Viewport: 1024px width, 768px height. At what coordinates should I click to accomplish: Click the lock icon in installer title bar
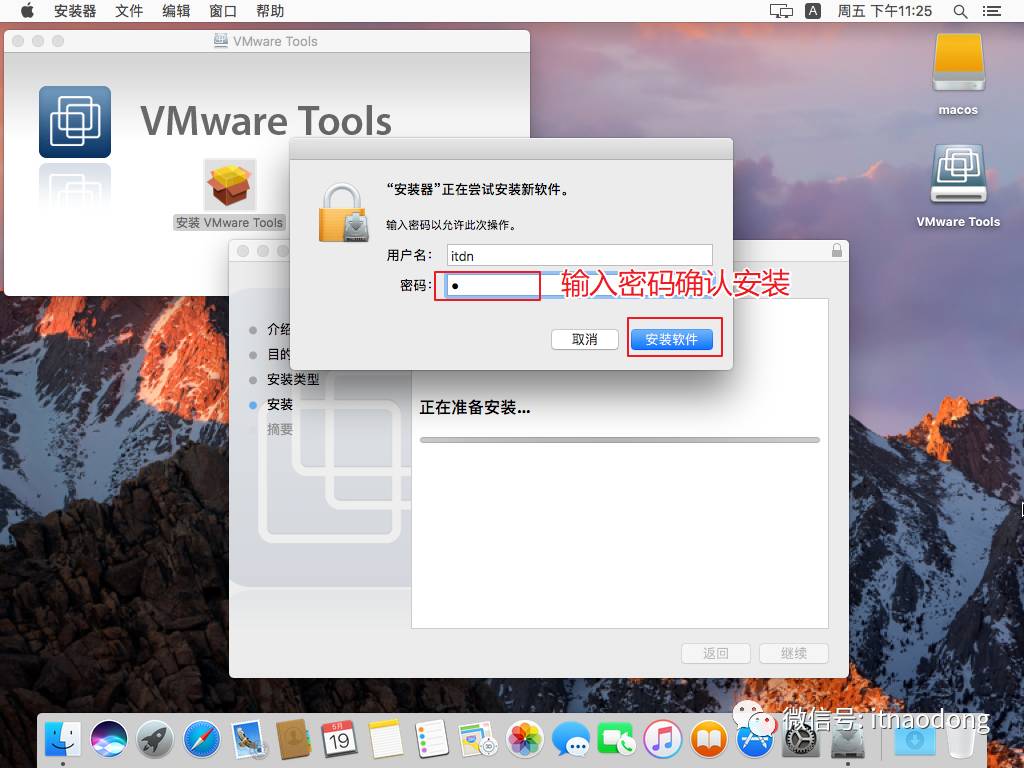pyautogui.click(x=837, y=250)
